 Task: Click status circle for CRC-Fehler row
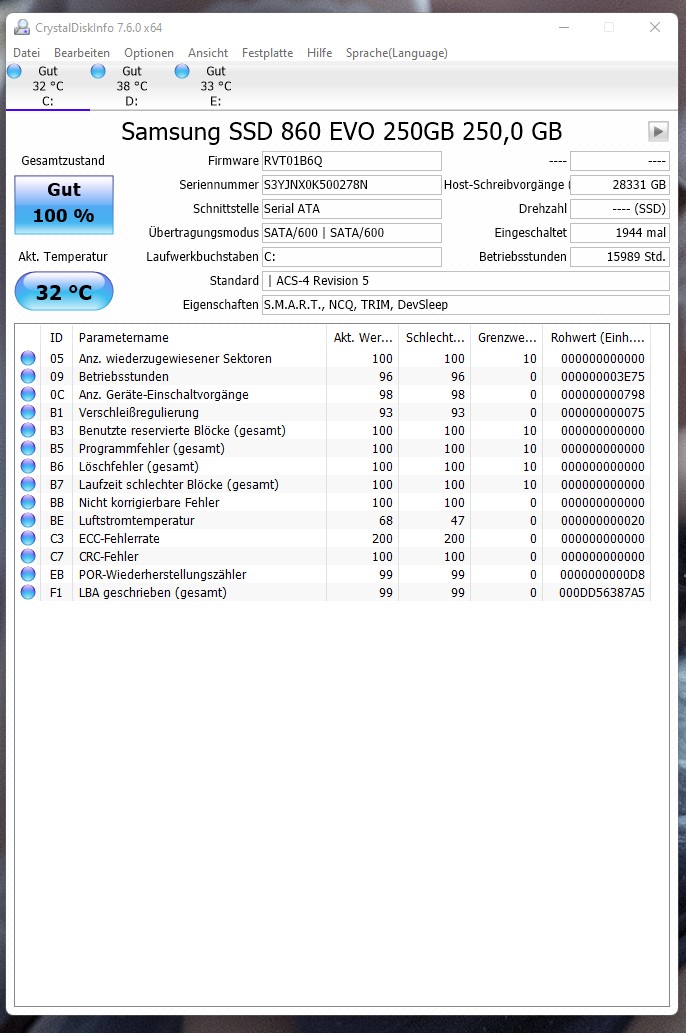pyautogui.click(x=28, y=556)
